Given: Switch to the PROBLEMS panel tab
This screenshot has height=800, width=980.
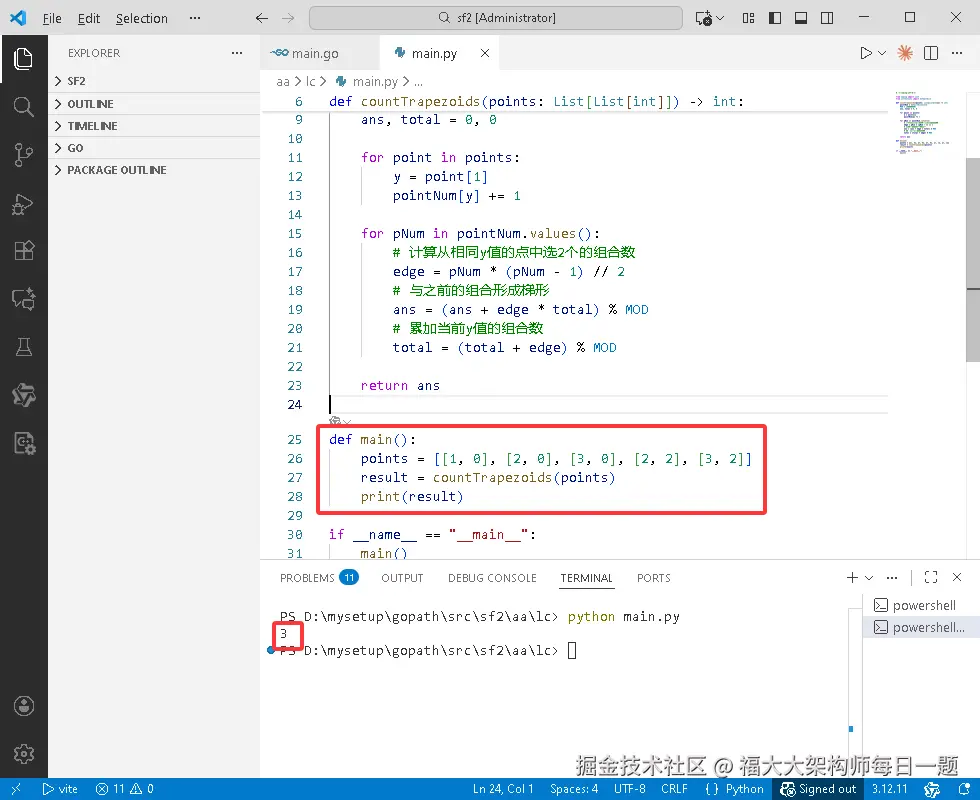Looking at the screenshot, I should pos(319,578).
